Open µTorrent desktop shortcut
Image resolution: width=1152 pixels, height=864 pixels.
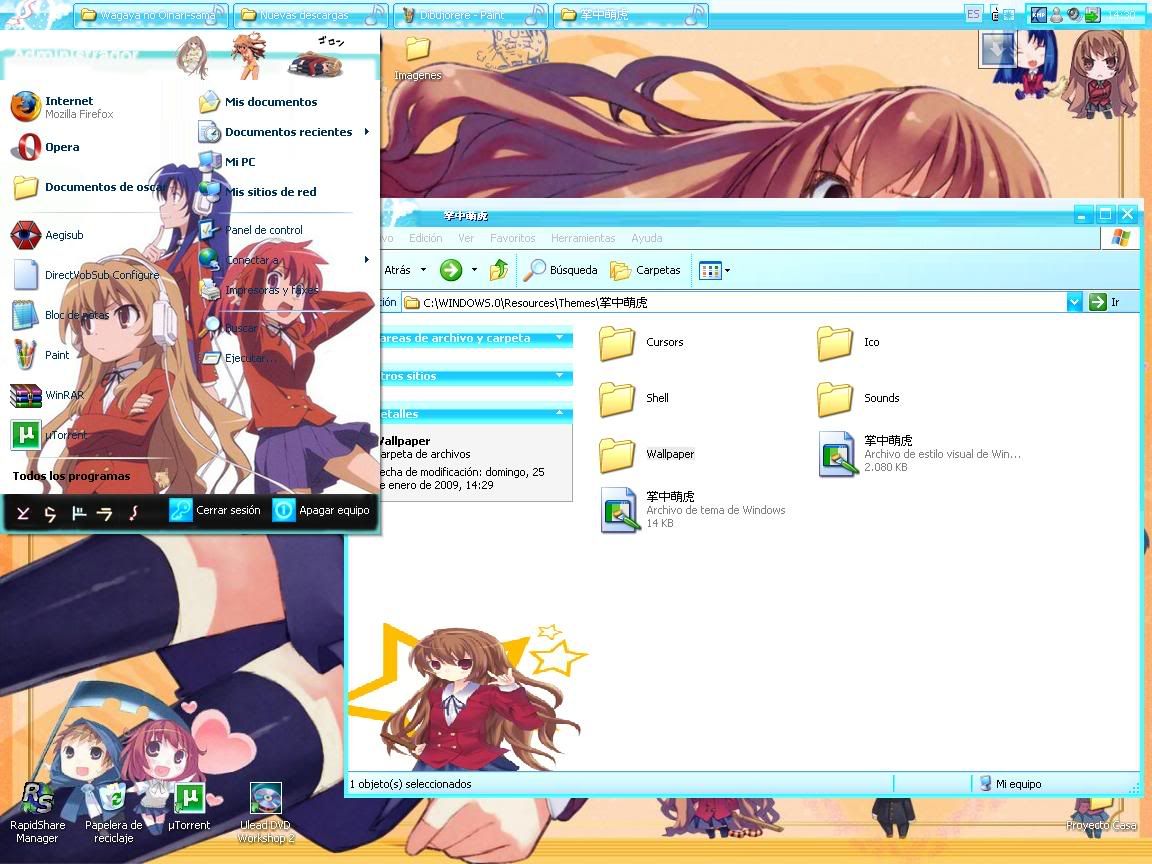pyautogui.click(x=189, y=807)
